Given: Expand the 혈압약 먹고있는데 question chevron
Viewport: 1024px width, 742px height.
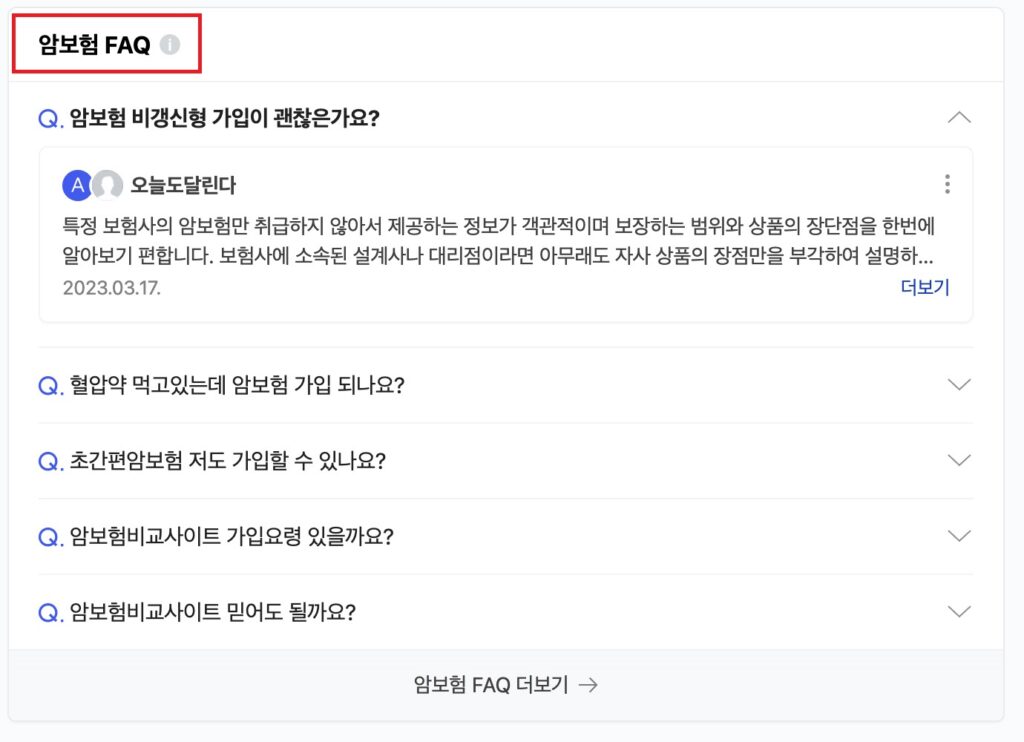Looking at the screenshot, I should pyautogui.click(x=958, y=385).
